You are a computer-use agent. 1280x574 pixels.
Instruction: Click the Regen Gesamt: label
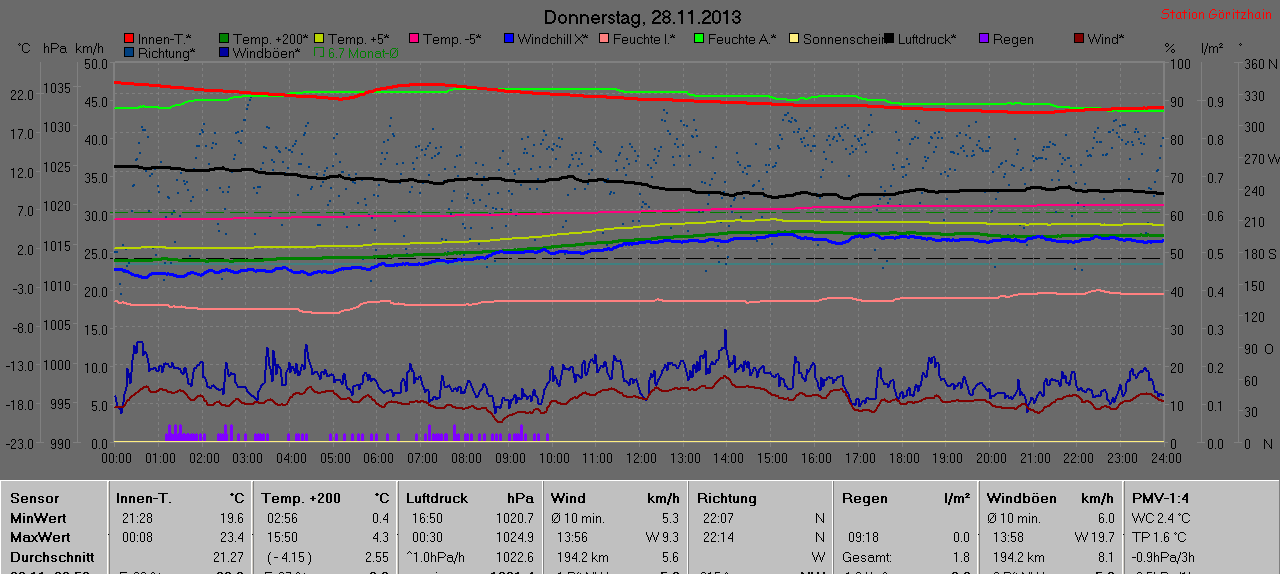[865, 557]
